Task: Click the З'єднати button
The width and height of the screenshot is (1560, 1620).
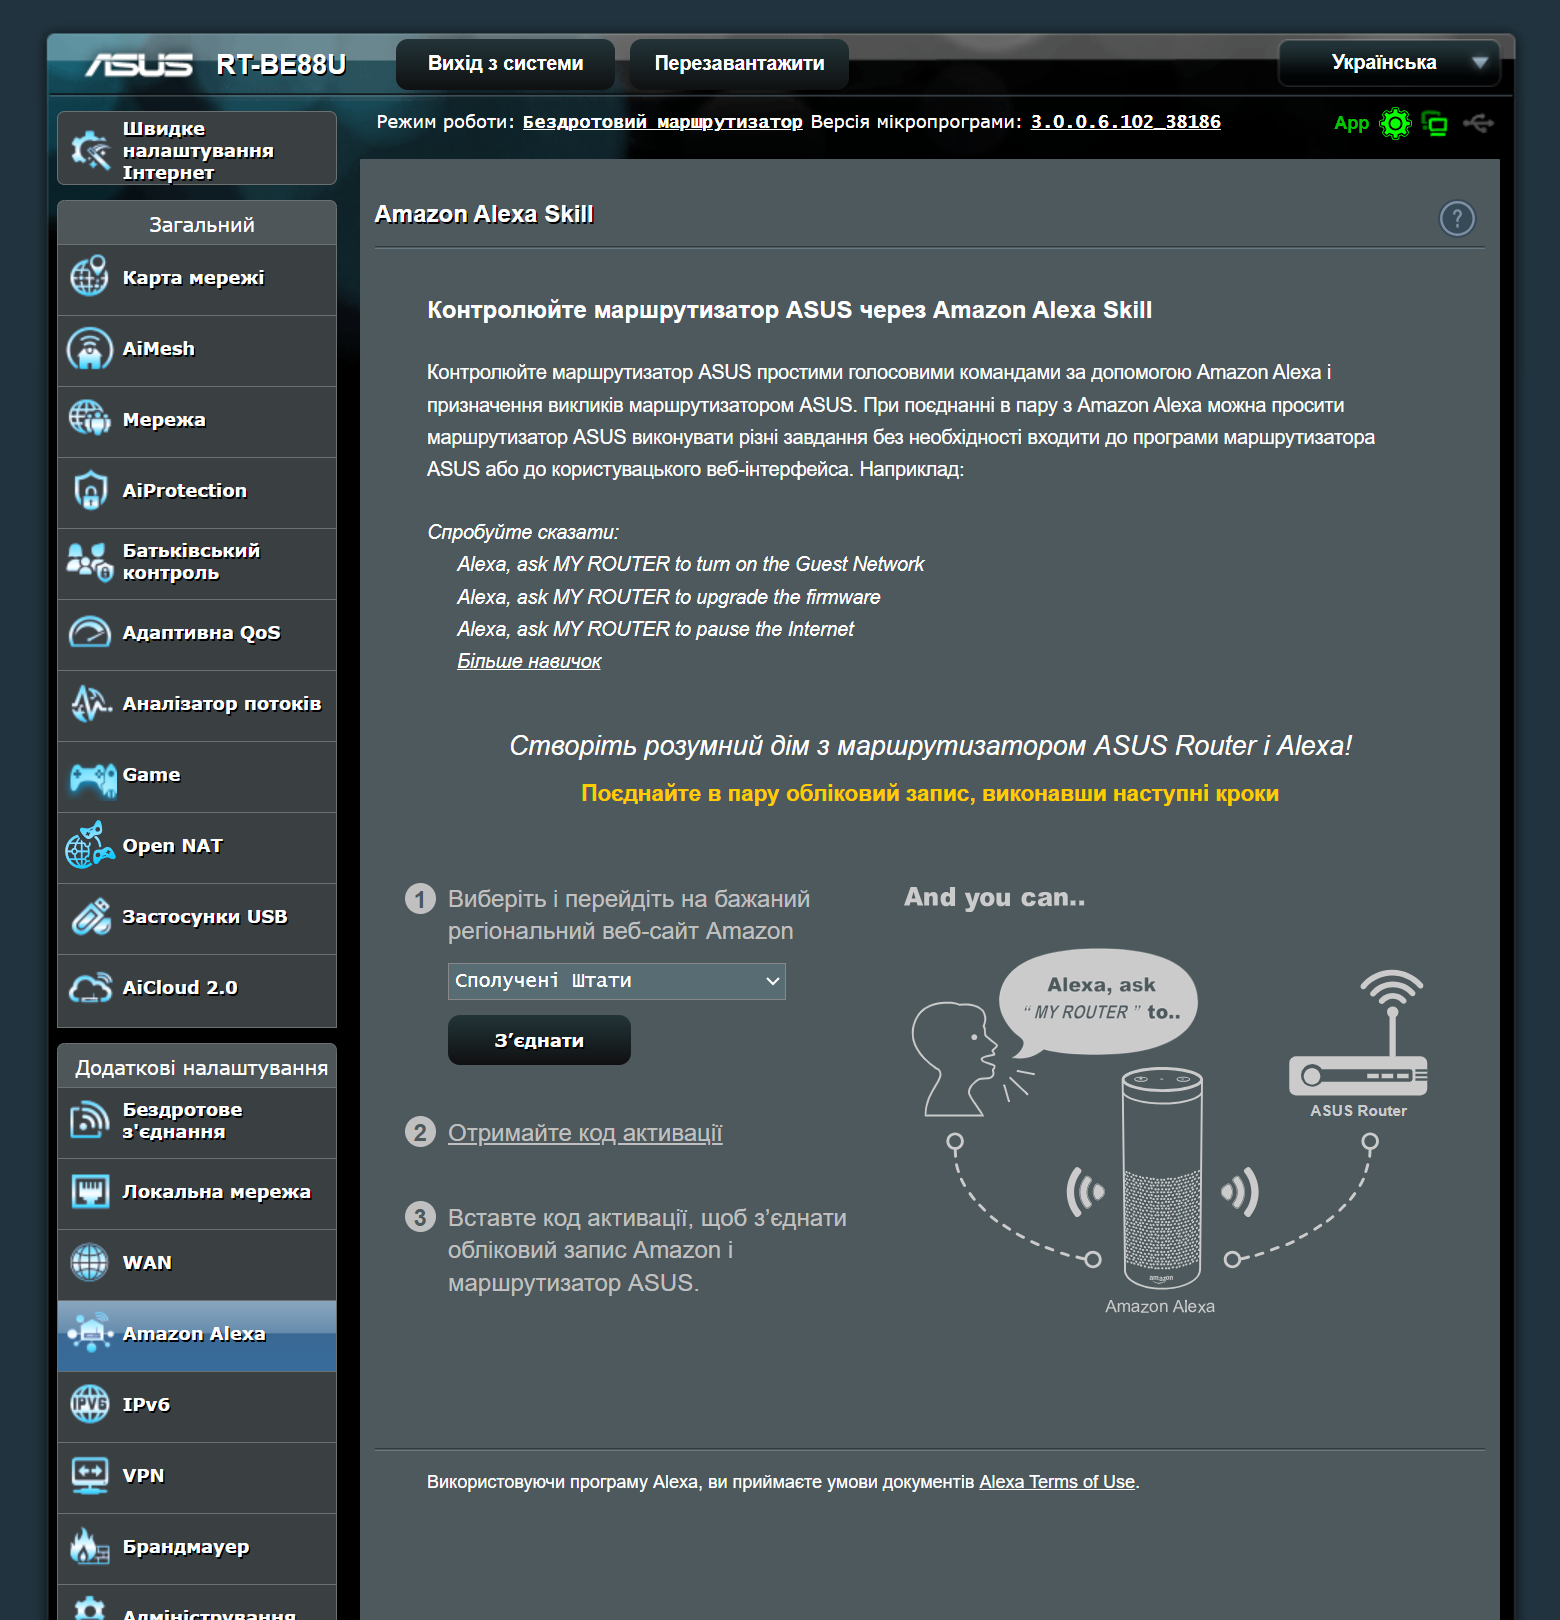Action: (539, 1040)
